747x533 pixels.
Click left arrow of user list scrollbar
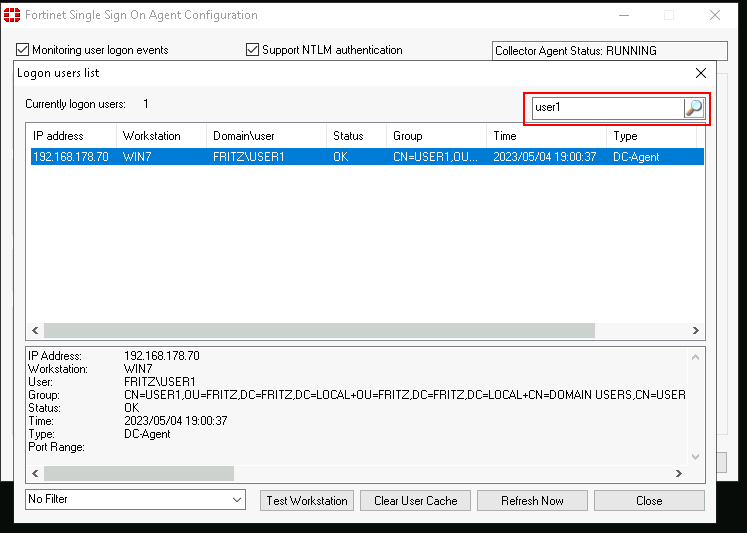[x=35, y=331]
